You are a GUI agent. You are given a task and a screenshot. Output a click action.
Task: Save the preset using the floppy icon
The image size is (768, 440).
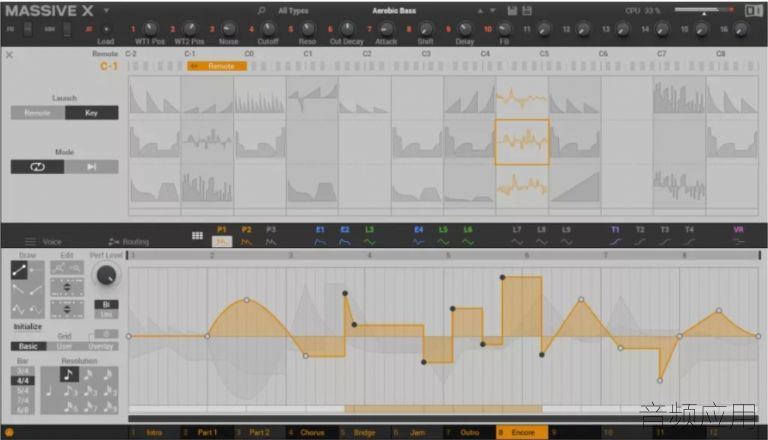(x=512, y=10)
